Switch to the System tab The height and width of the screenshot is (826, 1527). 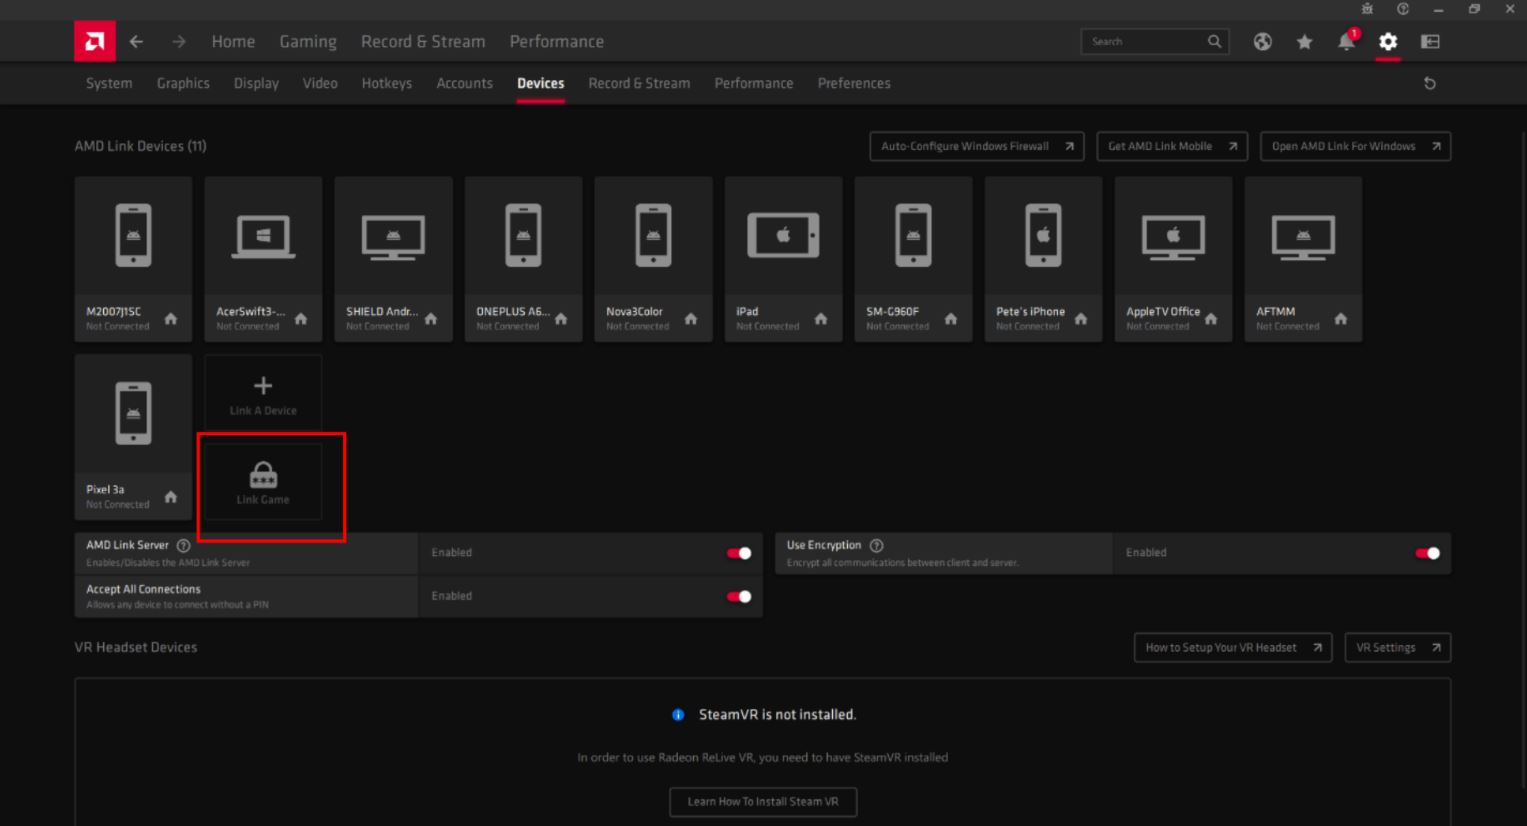pyautogui.click(x=109, y=83)
